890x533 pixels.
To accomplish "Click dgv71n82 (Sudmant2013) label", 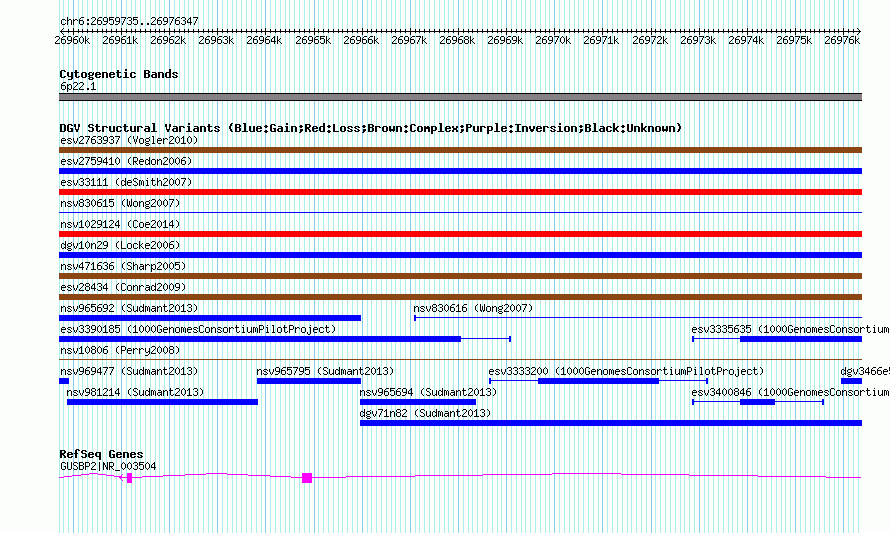I will (425, 413).
